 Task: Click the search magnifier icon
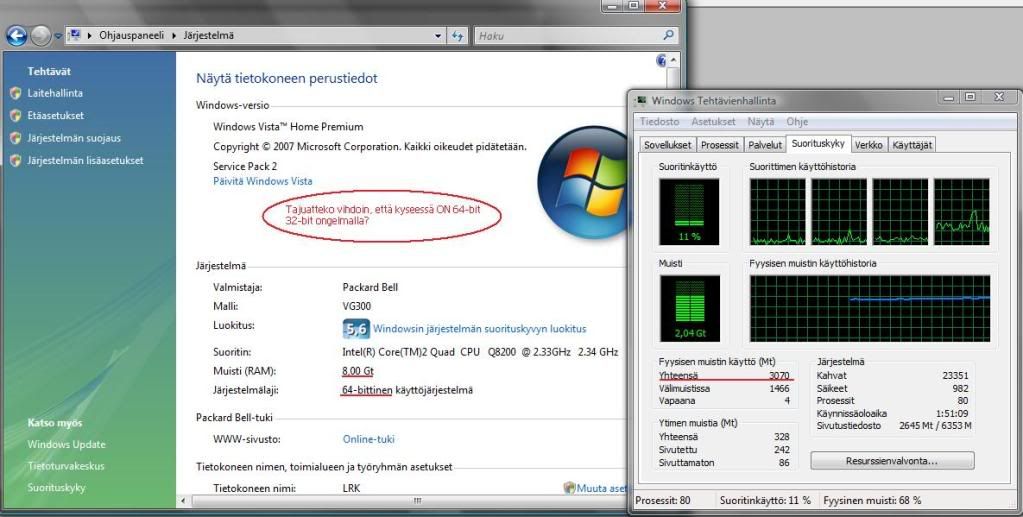coord(668,35)
